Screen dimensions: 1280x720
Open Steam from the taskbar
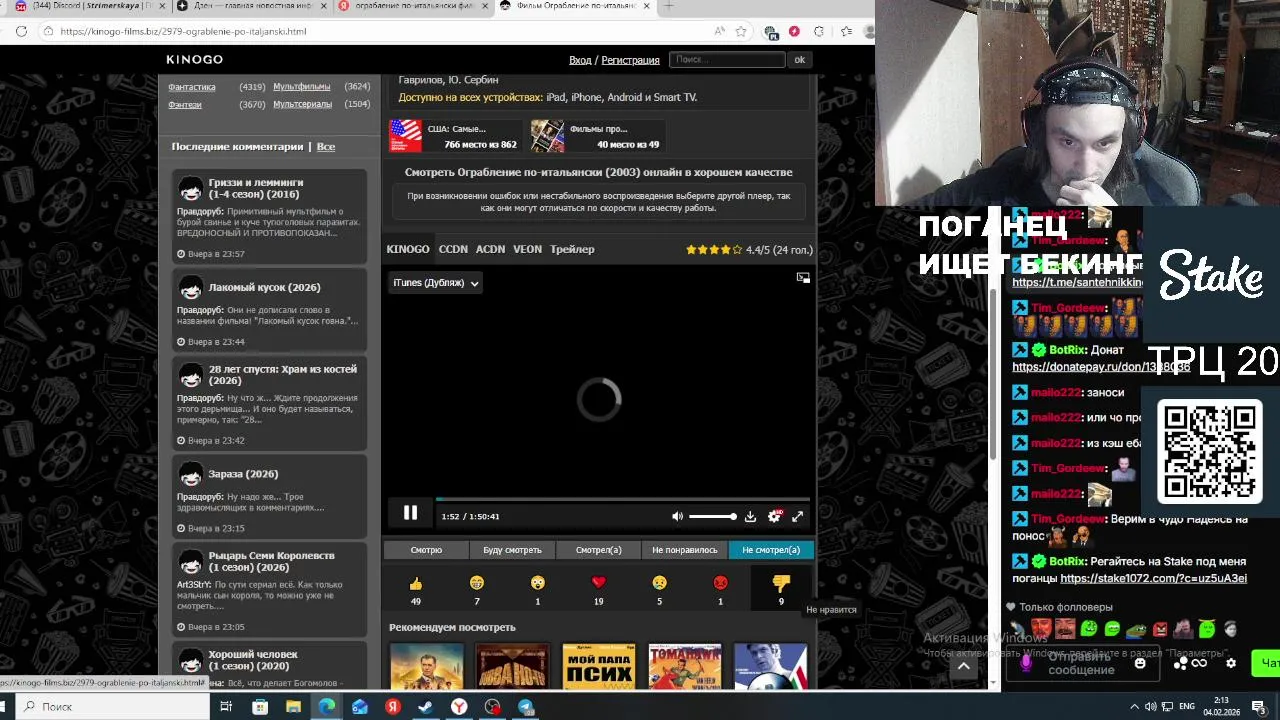425,707
